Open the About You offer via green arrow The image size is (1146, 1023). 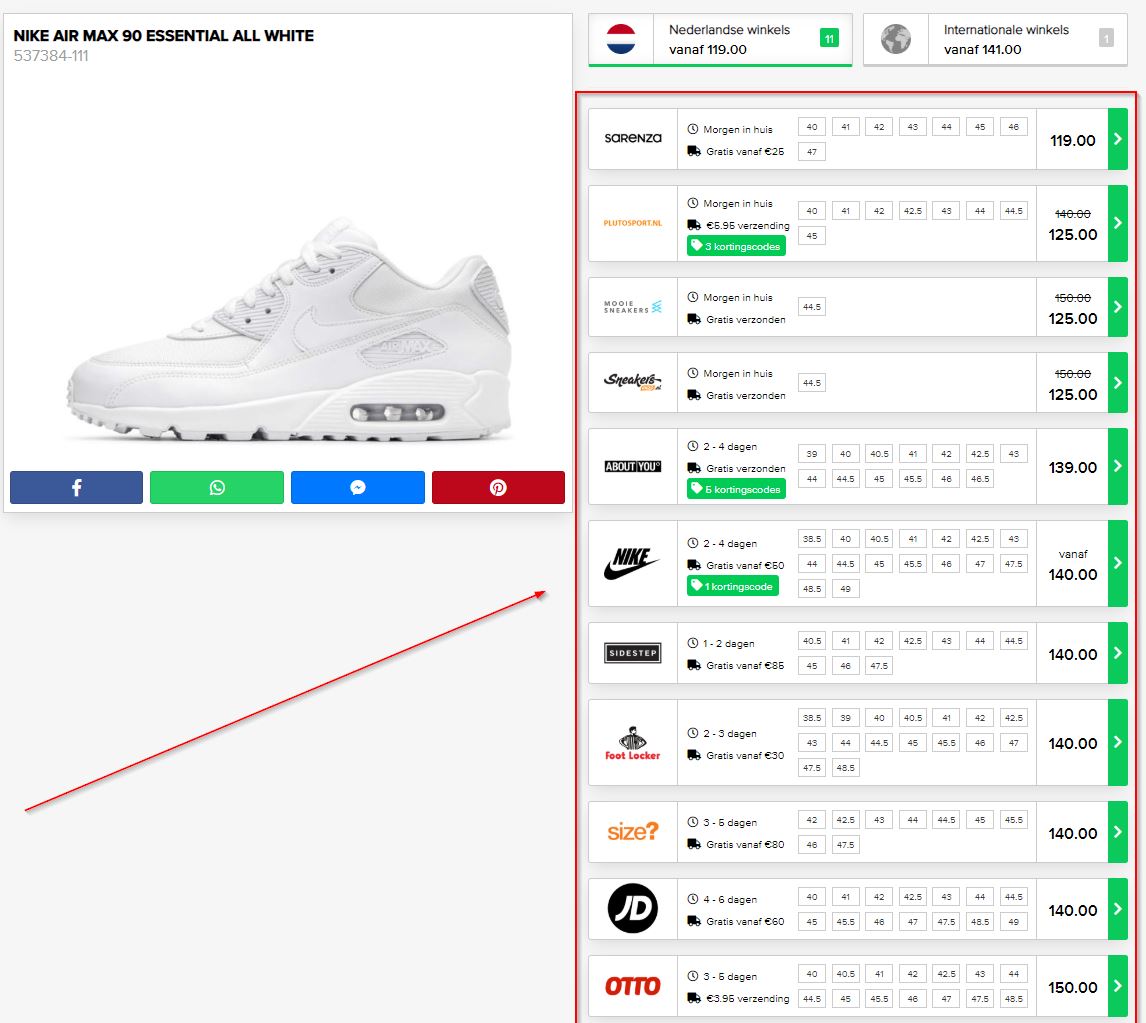1117,466
